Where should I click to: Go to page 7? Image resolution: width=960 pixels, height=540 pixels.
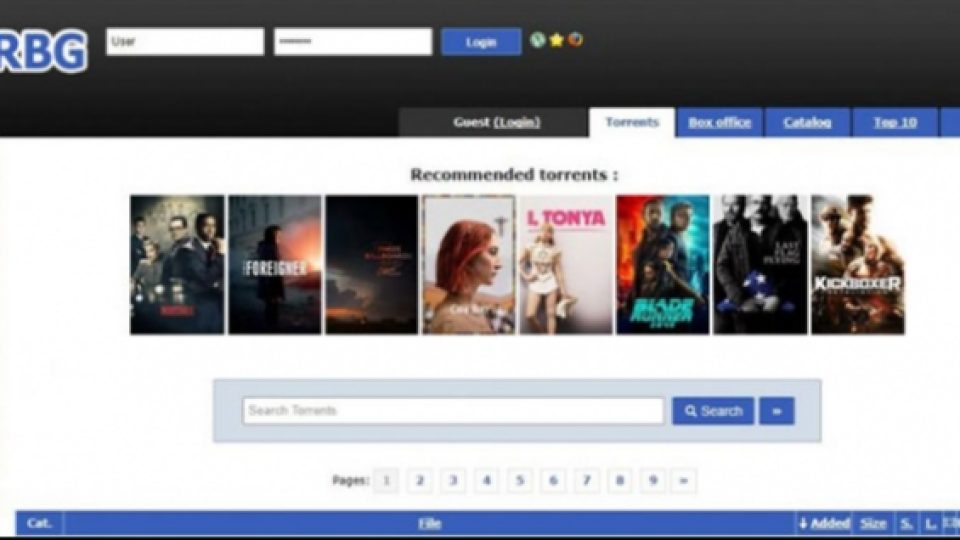click(586, 481)
